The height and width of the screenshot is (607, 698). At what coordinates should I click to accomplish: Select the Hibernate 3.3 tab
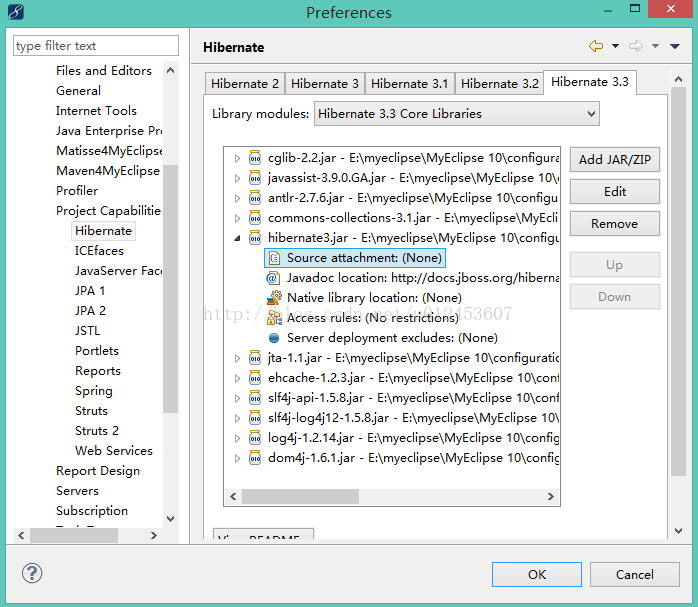[x=590, y=82]
